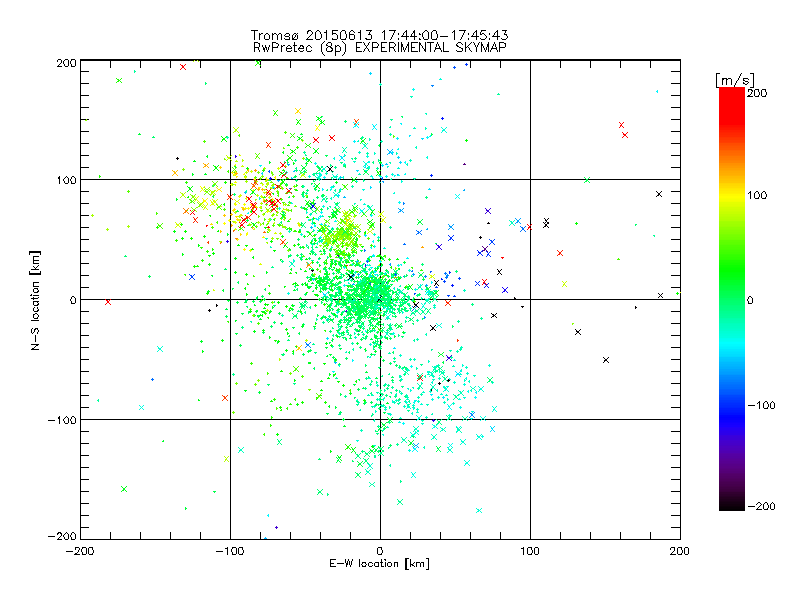
Task: Click the subtitle 'RwPretec (8p) EXPERIMENTAL SKYMAP'
Action: pyautogui.click(x=380, y=47)
